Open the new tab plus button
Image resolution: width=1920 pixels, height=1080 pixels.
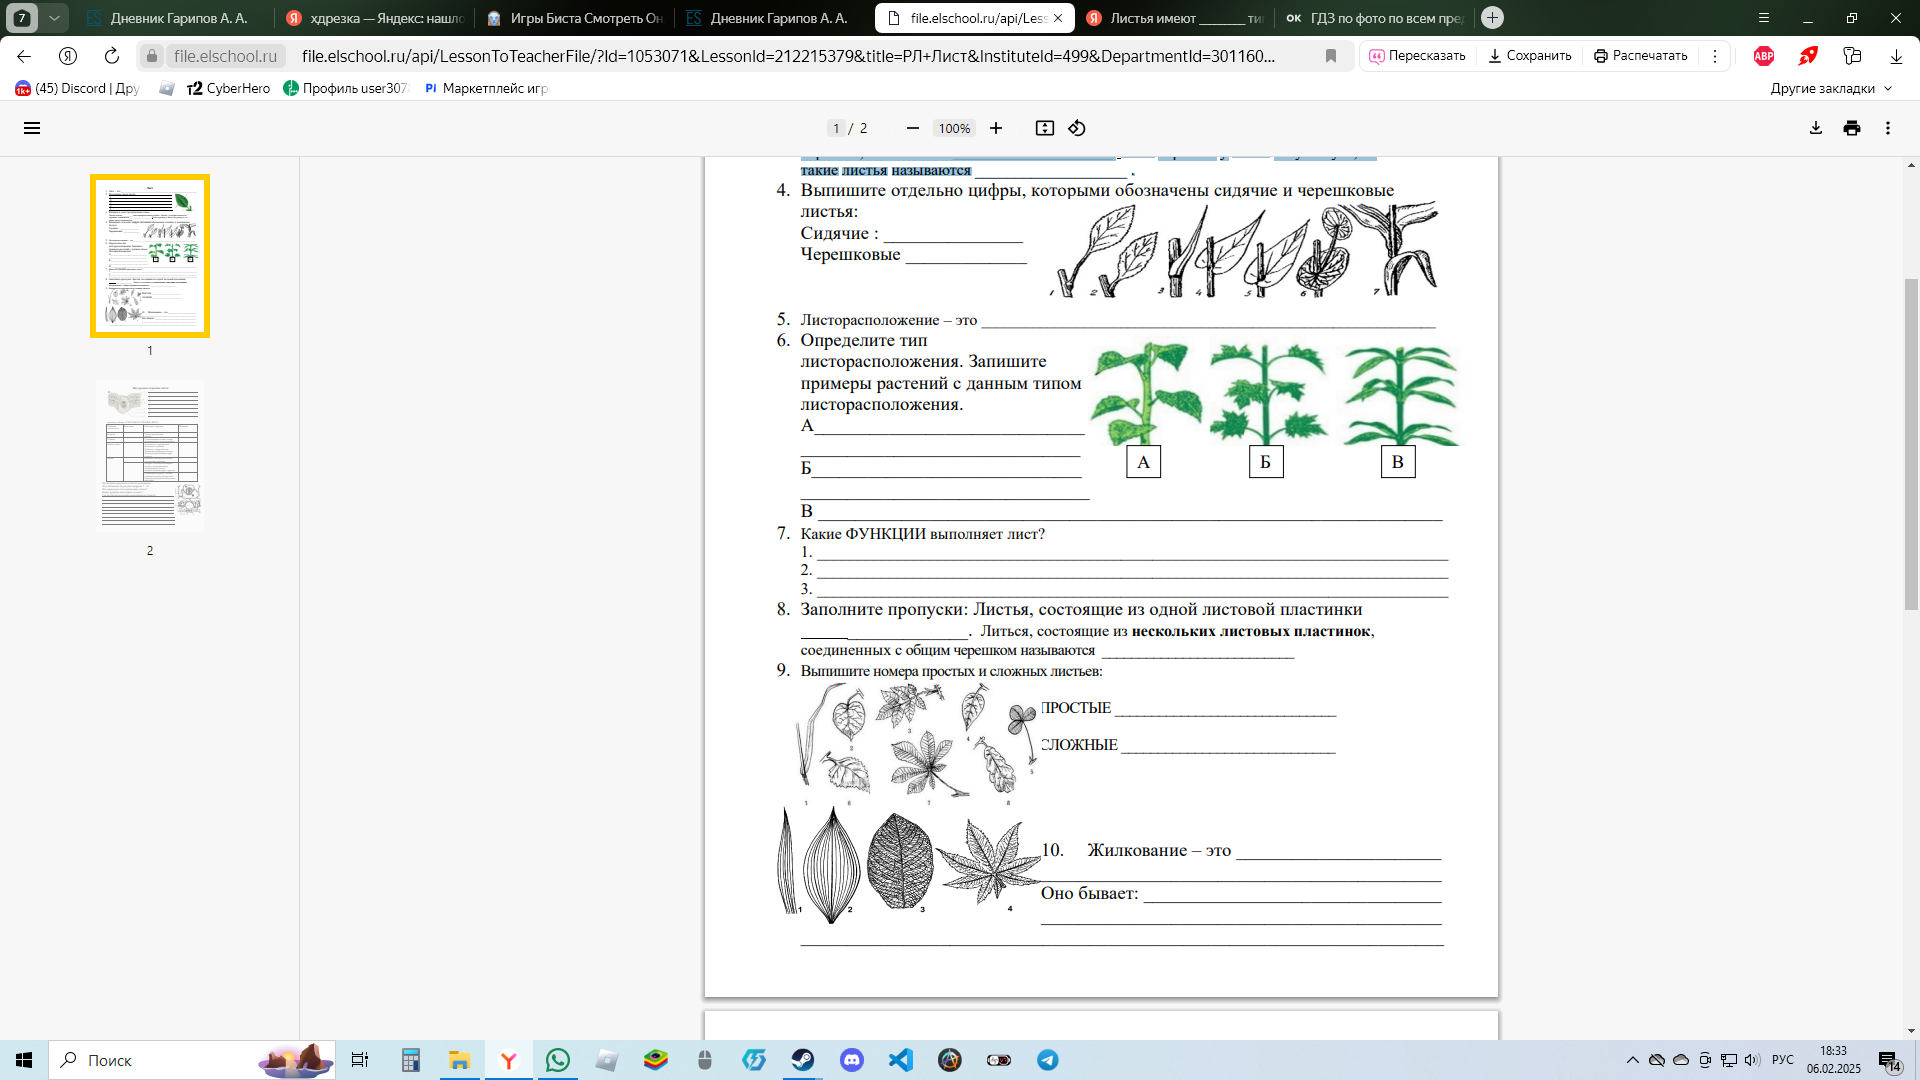click(x=1492, y=18)
